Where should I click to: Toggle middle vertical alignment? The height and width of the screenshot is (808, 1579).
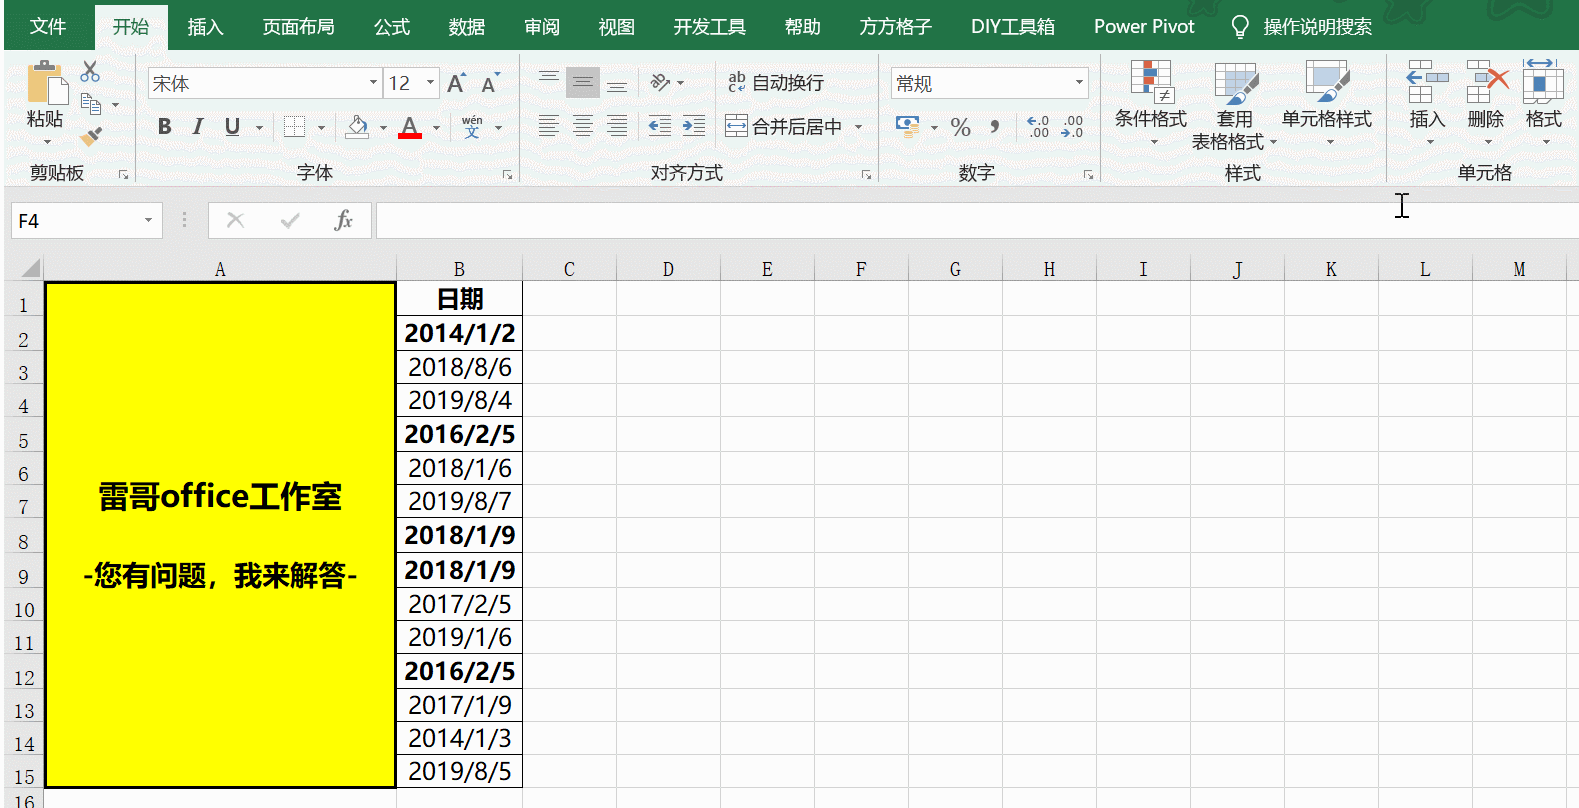point(583,82)
